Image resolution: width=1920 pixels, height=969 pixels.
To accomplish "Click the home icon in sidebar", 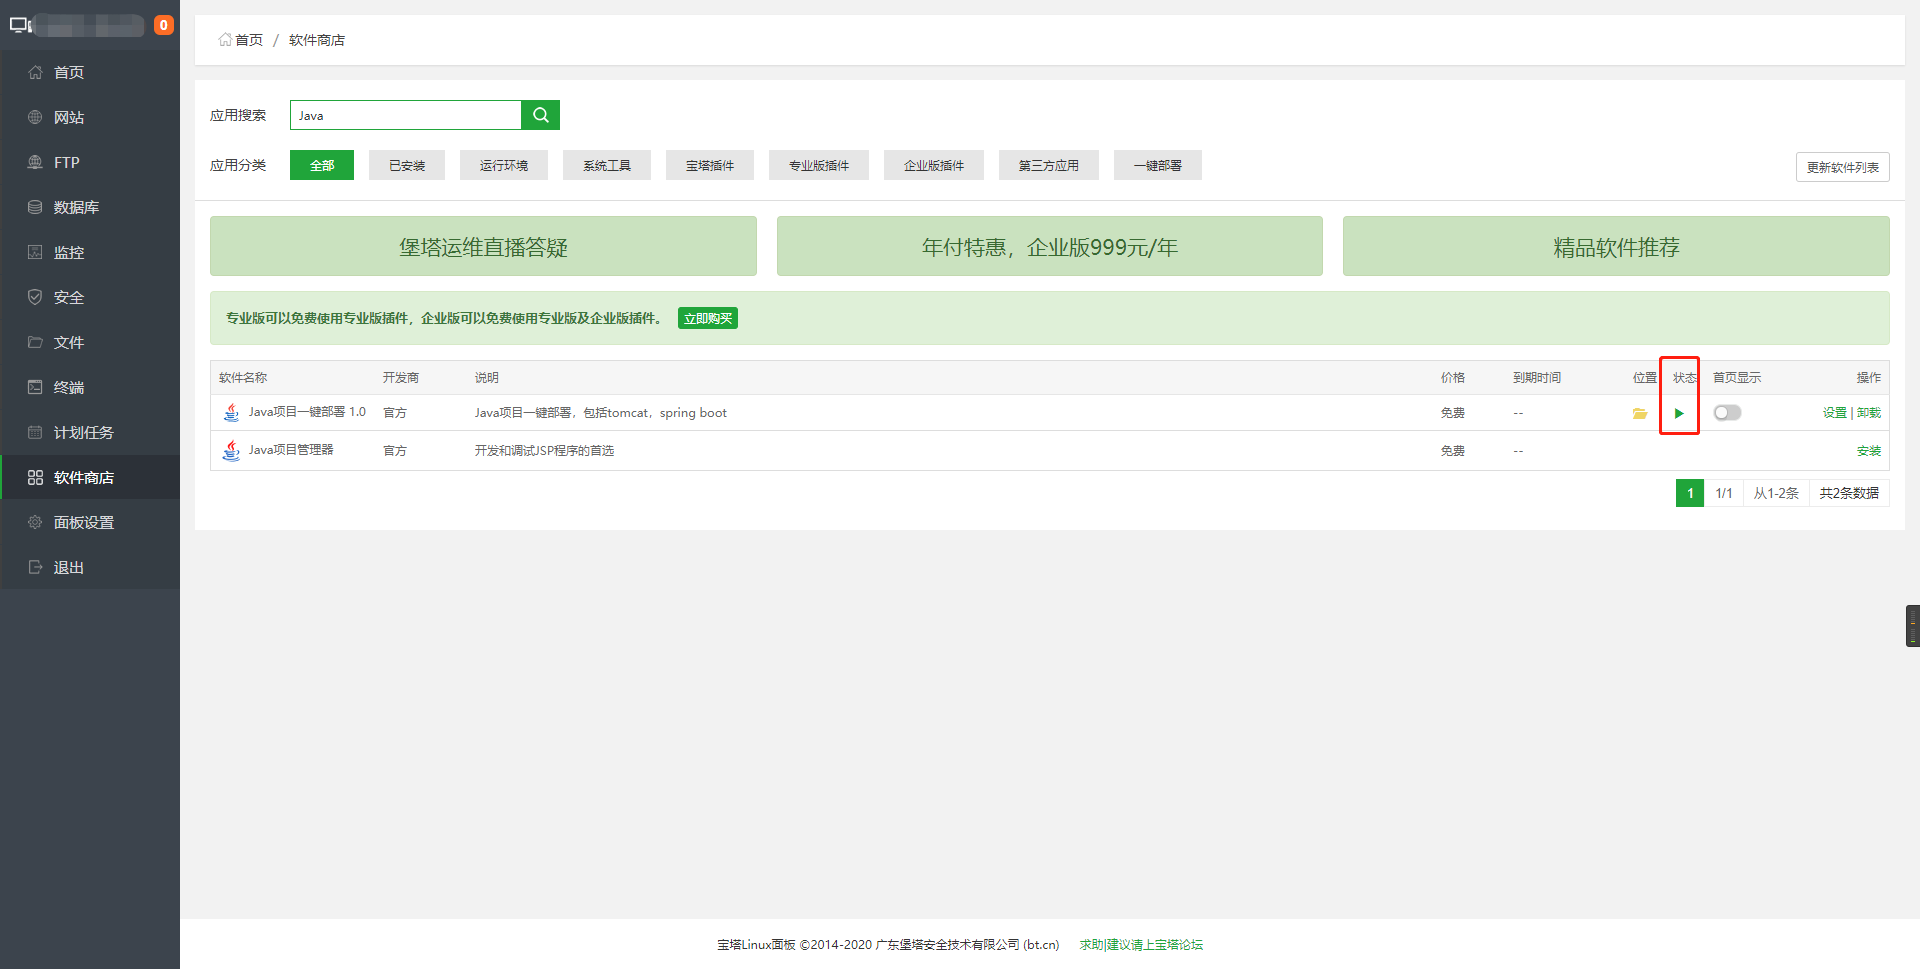I will tap(35, 72).
